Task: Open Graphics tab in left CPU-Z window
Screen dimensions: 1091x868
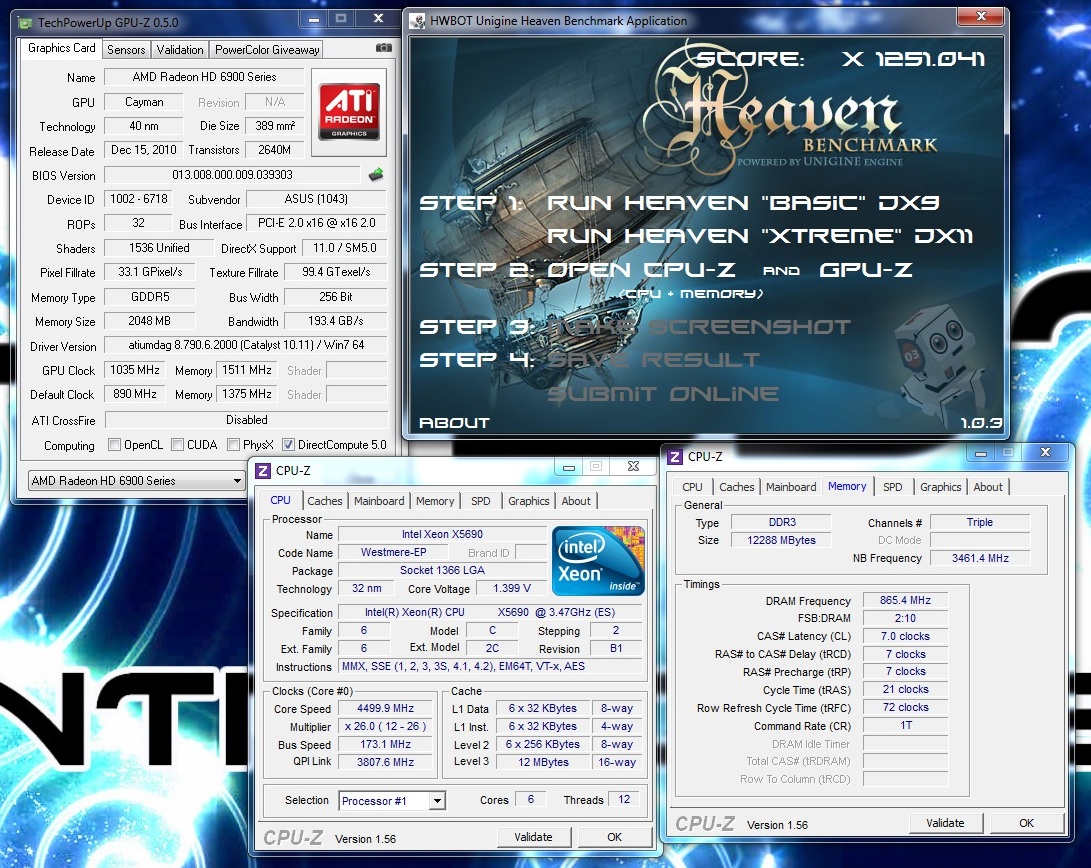Action: pyautogui.click(x=528, y=501)
